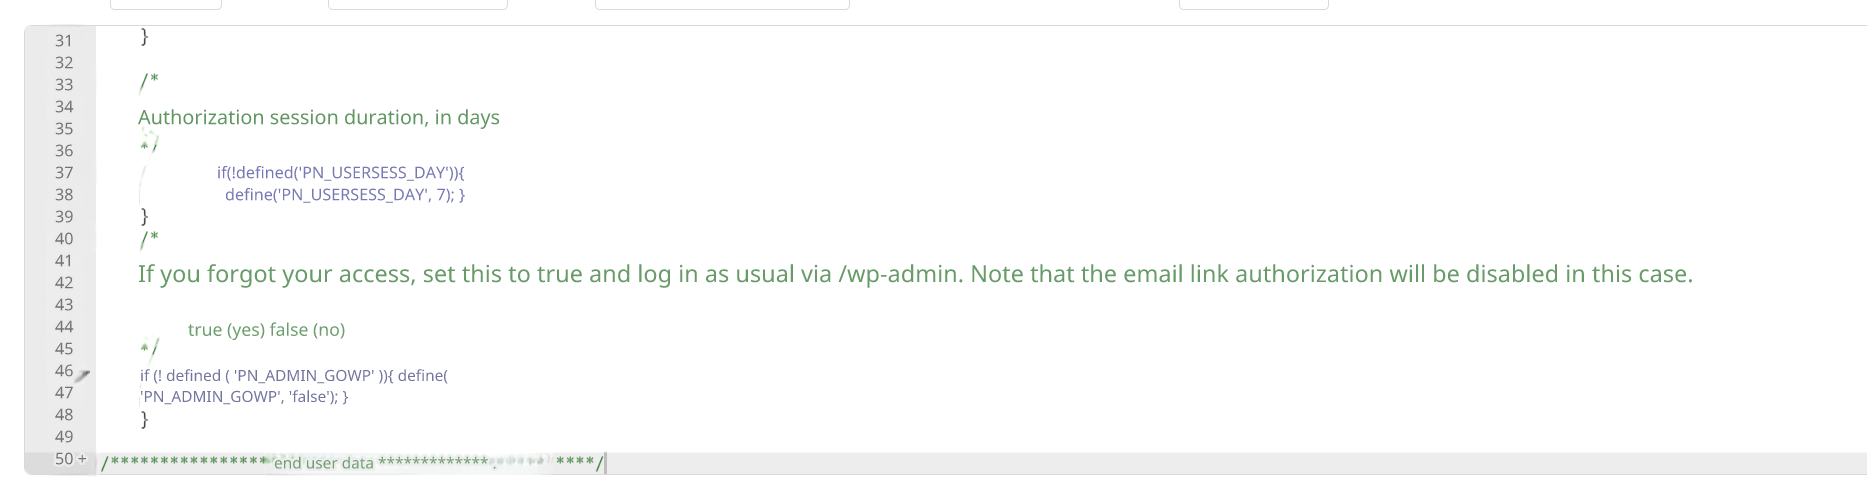Image resolution: width=1867 pixels, height=485 pixels.
Task: Click the if(!defined('PN_USERSESS_DAY')) code line
Action: point(340,173)
